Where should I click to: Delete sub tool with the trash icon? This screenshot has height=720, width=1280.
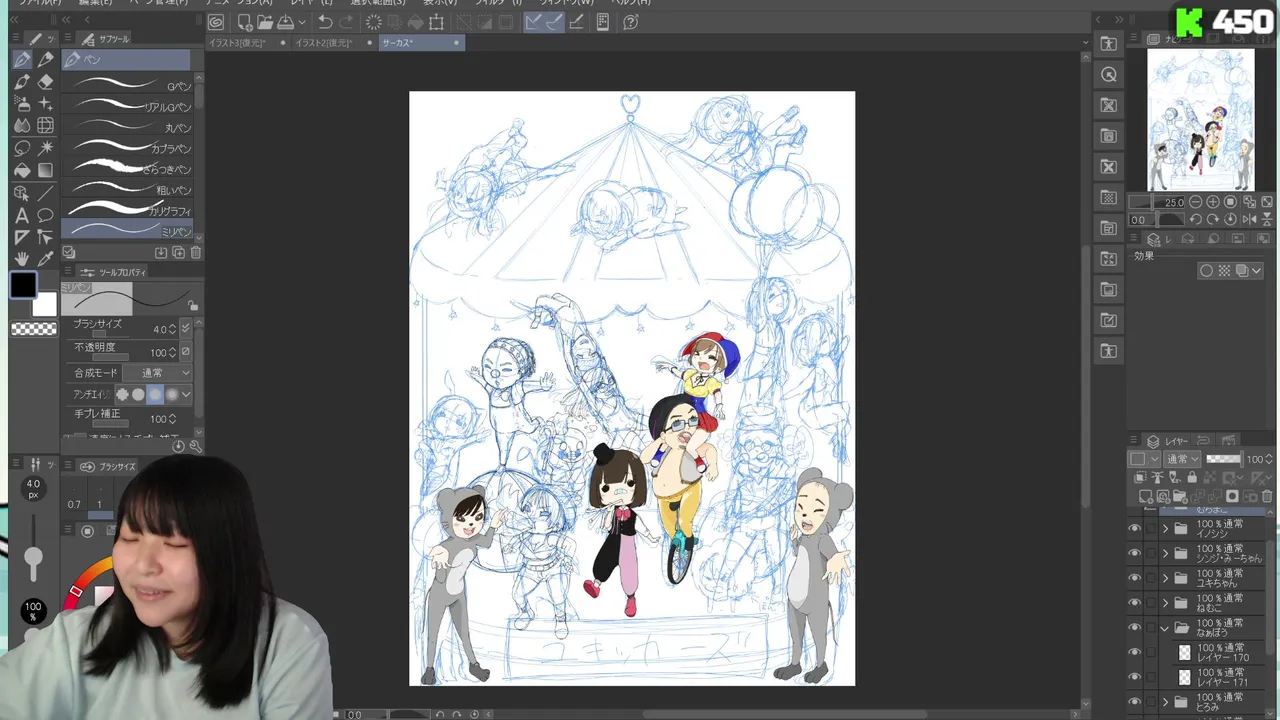coord(196,253)
